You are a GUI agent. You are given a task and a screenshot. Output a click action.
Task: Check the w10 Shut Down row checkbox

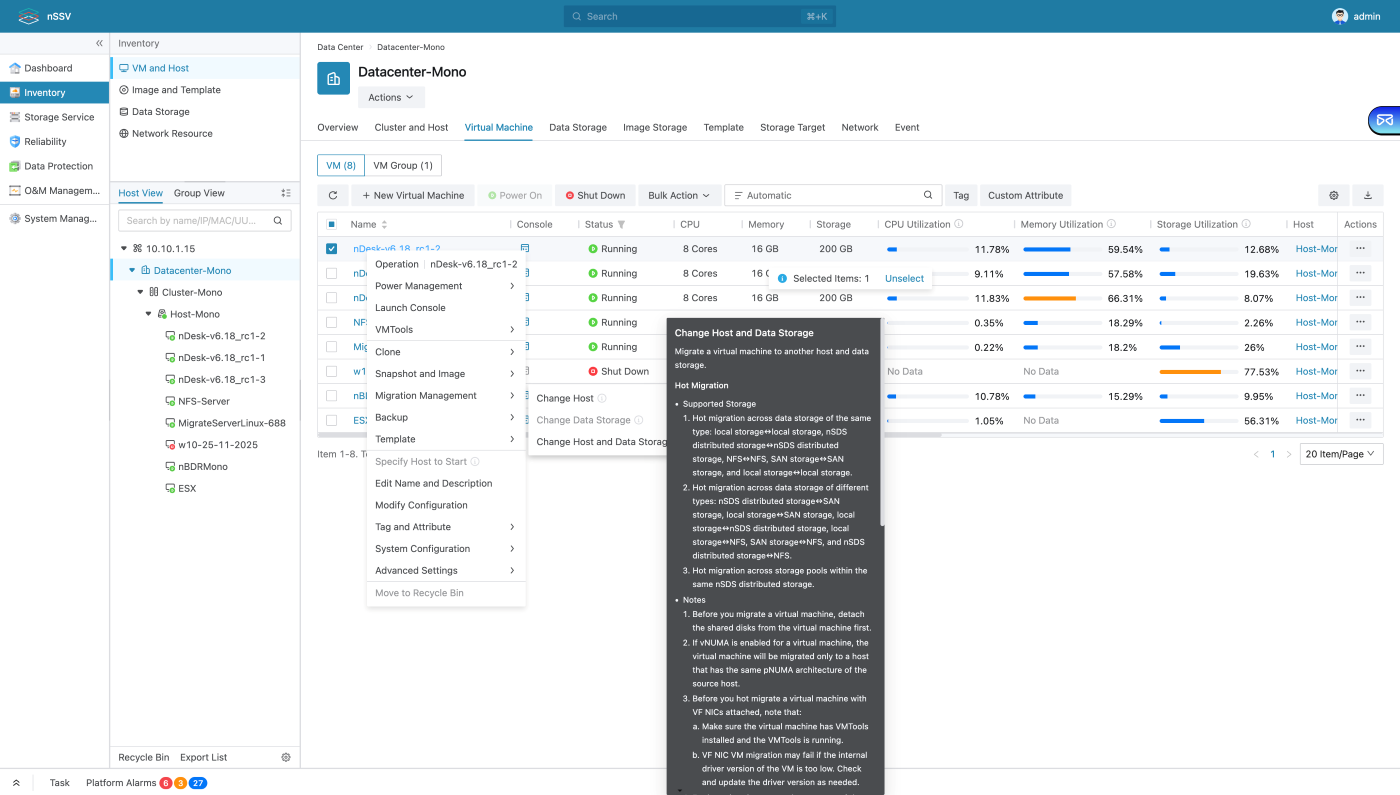coord(332,372)
